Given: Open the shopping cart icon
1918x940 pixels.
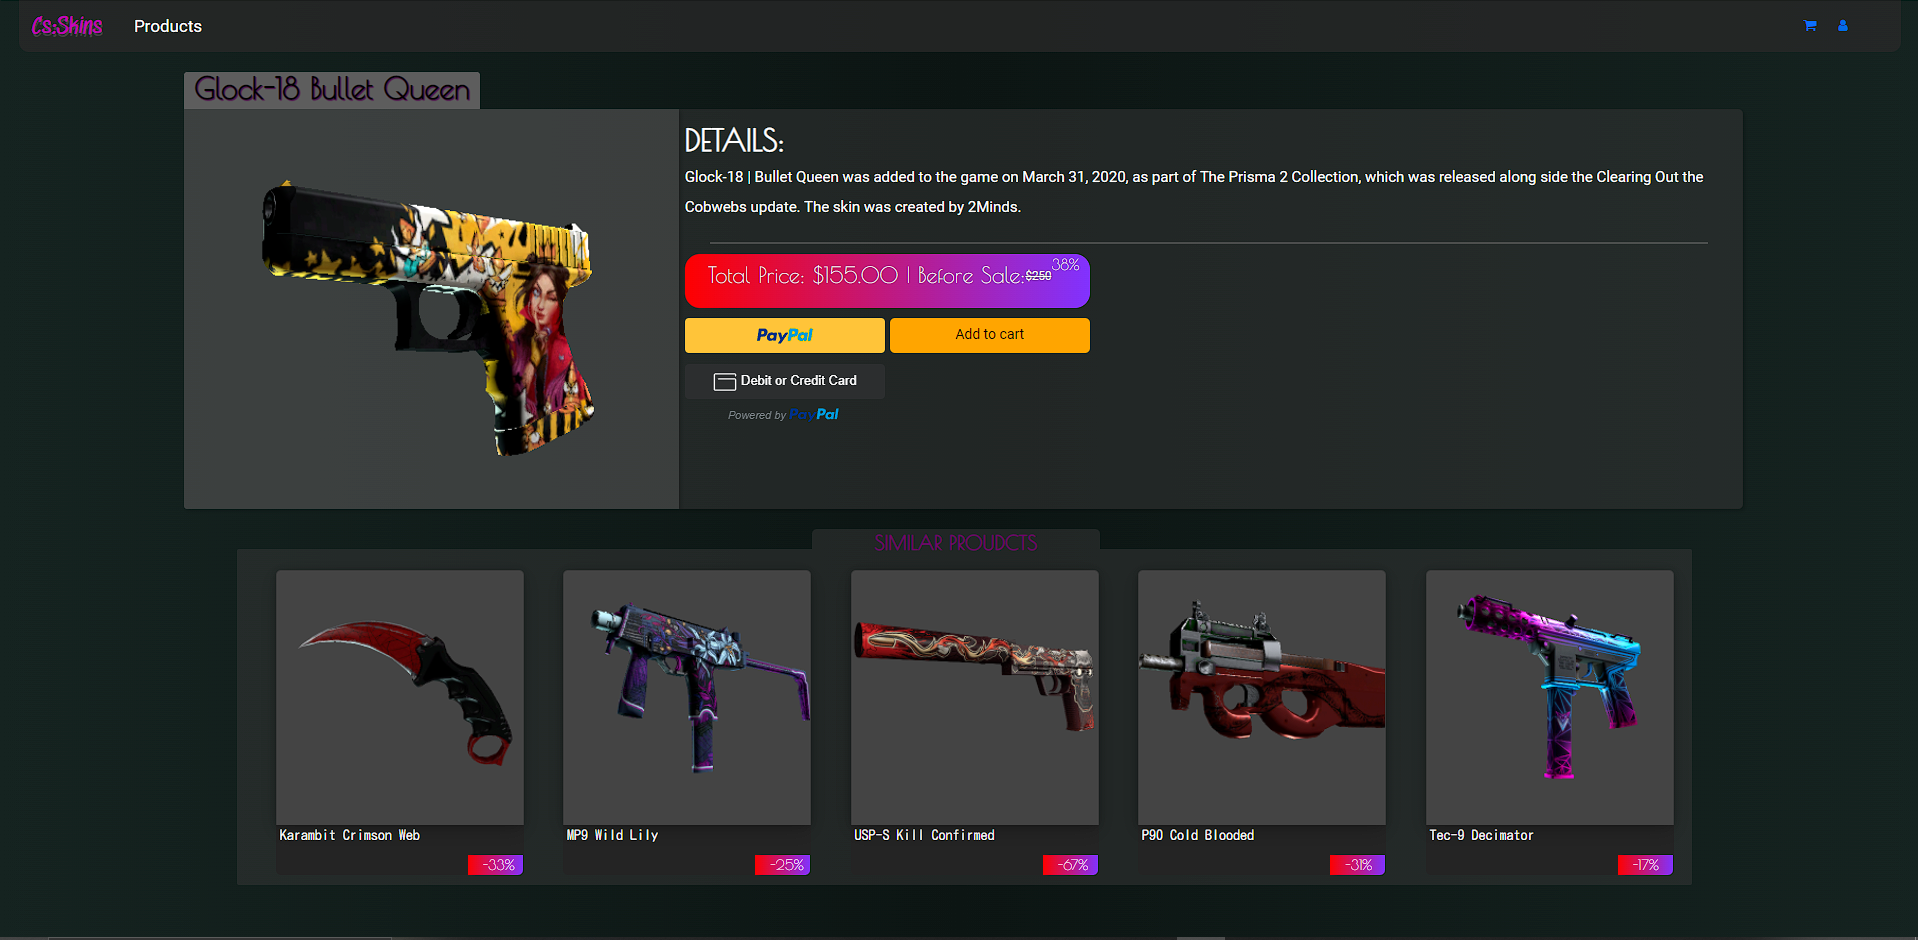Looking at the screenshot, I should click(x=1810, y=26).
